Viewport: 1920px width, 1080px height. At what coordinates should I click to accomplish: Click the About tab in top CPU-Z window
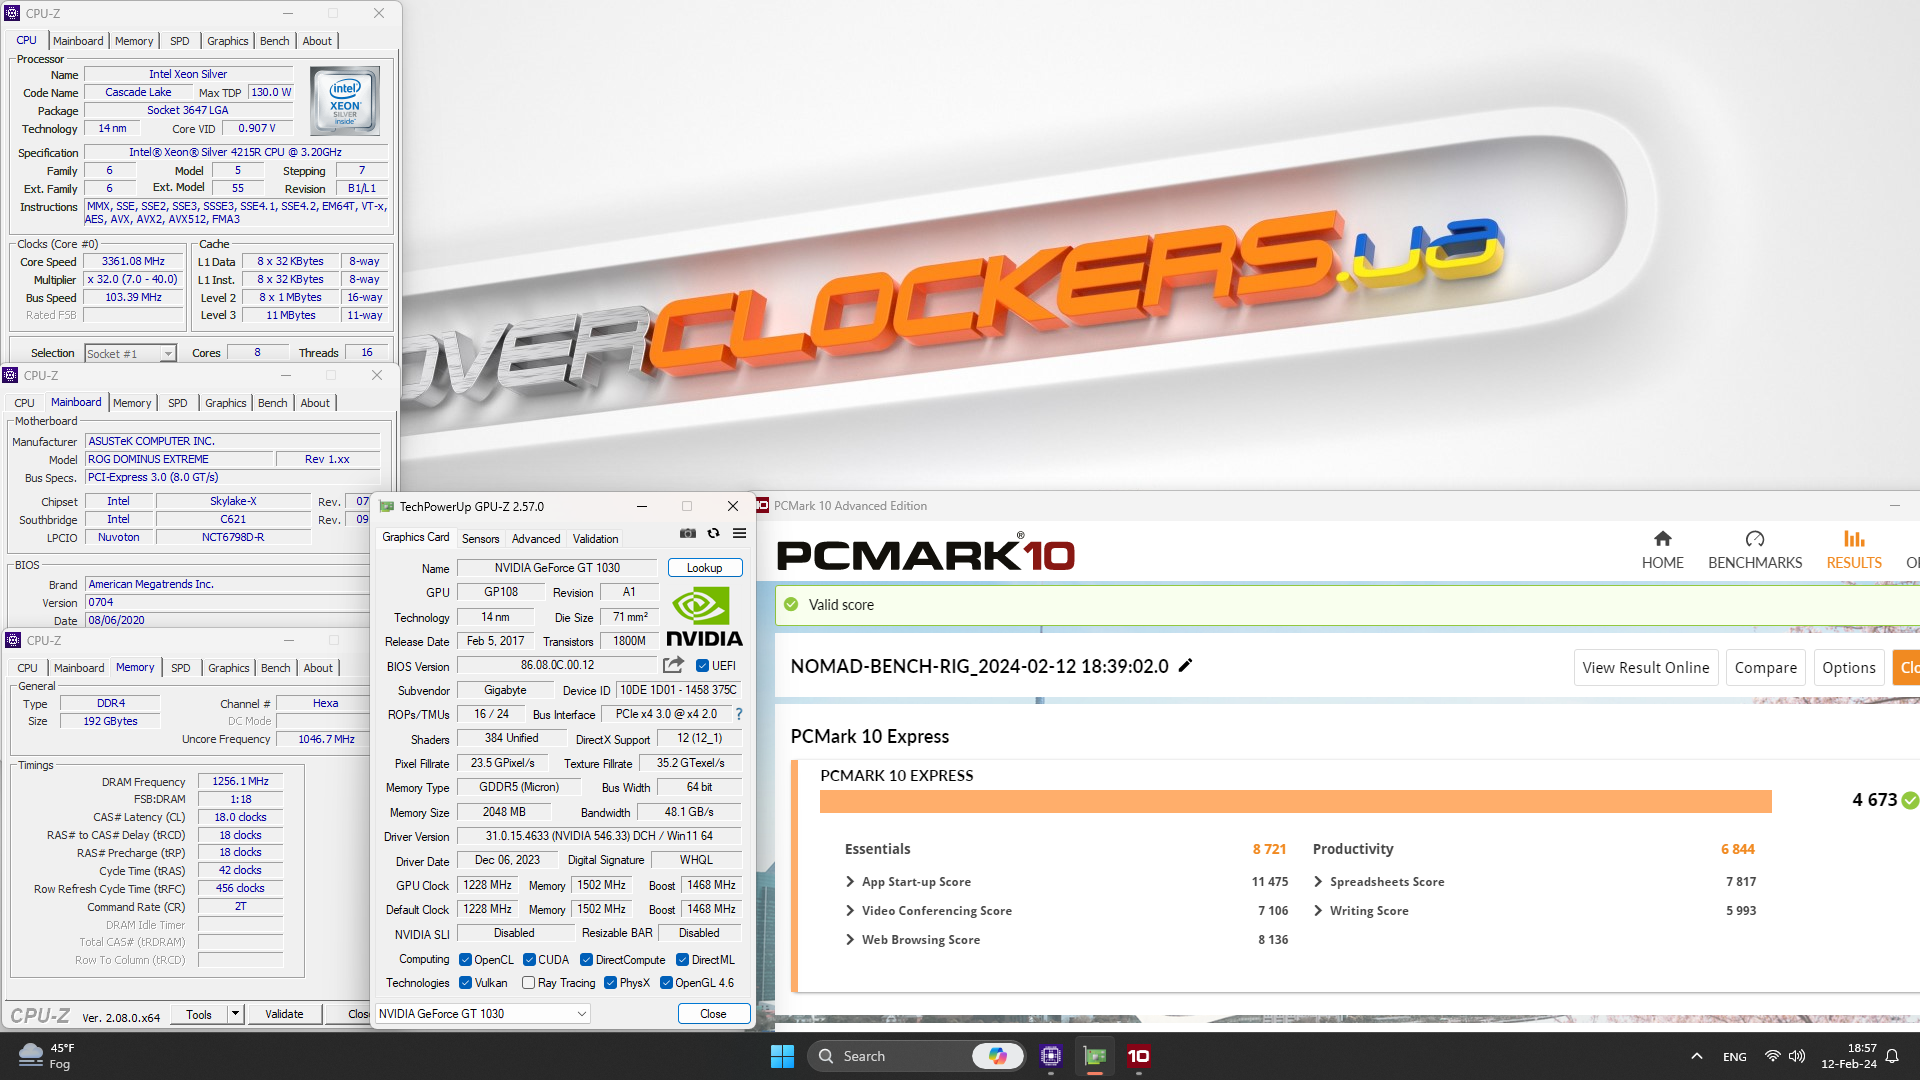tap(317, 41)
